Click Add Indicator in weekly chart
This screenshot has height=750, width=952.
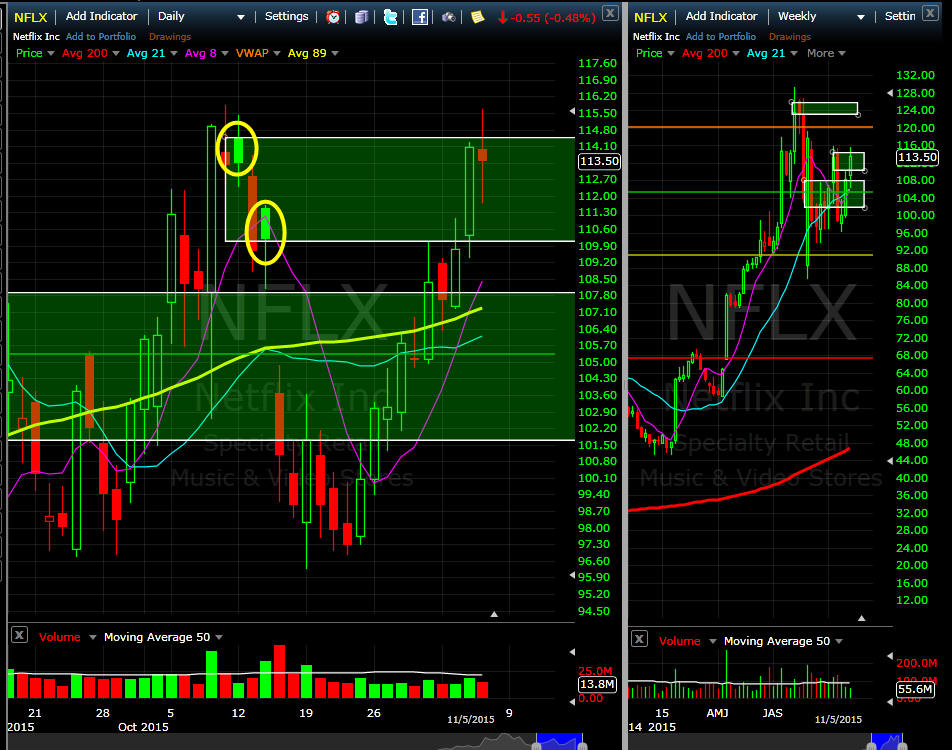721,16
